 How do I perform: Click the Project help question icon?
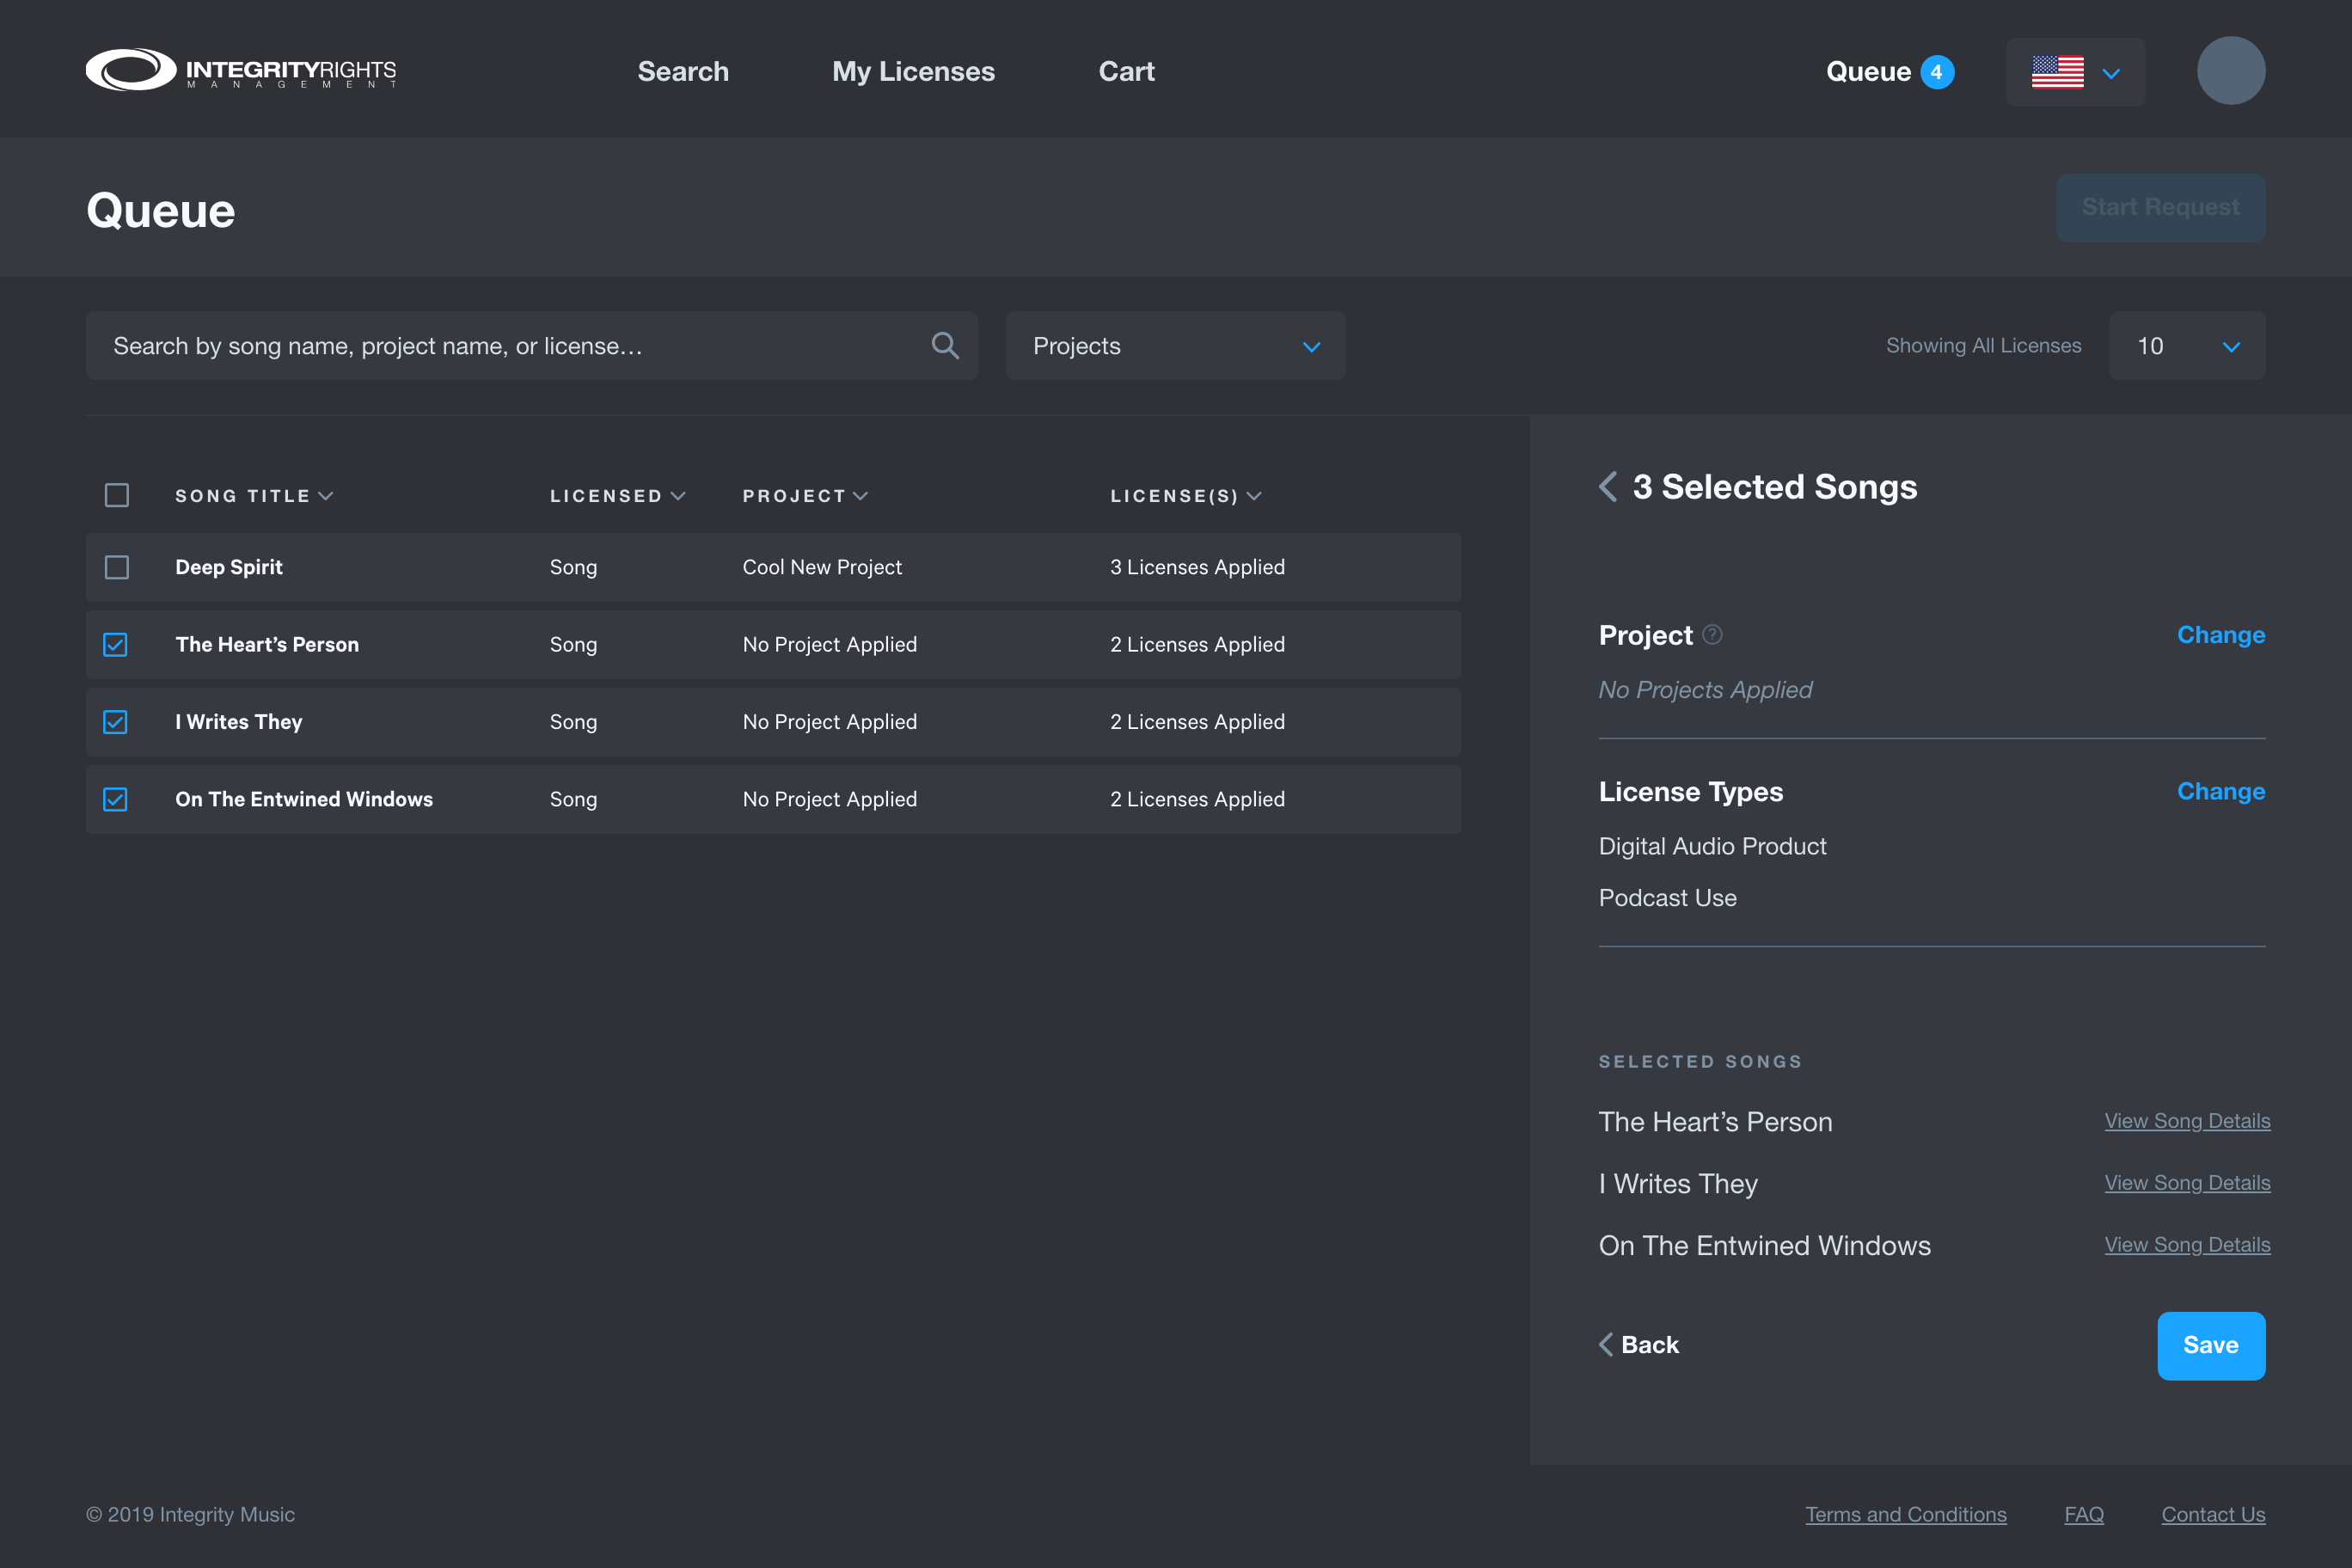1712,635
